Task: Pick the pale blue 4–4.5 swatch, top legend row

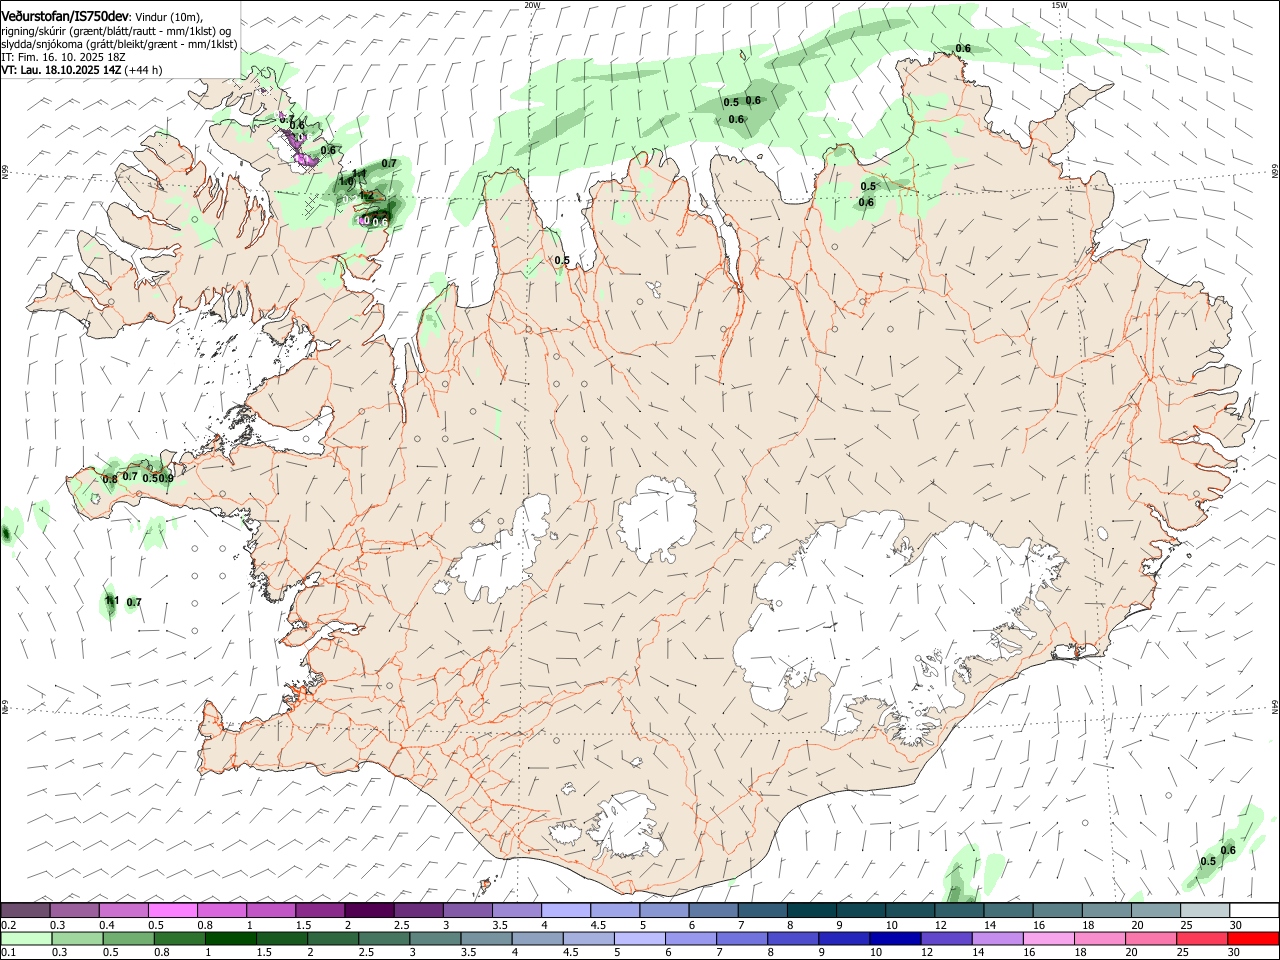Action: [565, 910]
